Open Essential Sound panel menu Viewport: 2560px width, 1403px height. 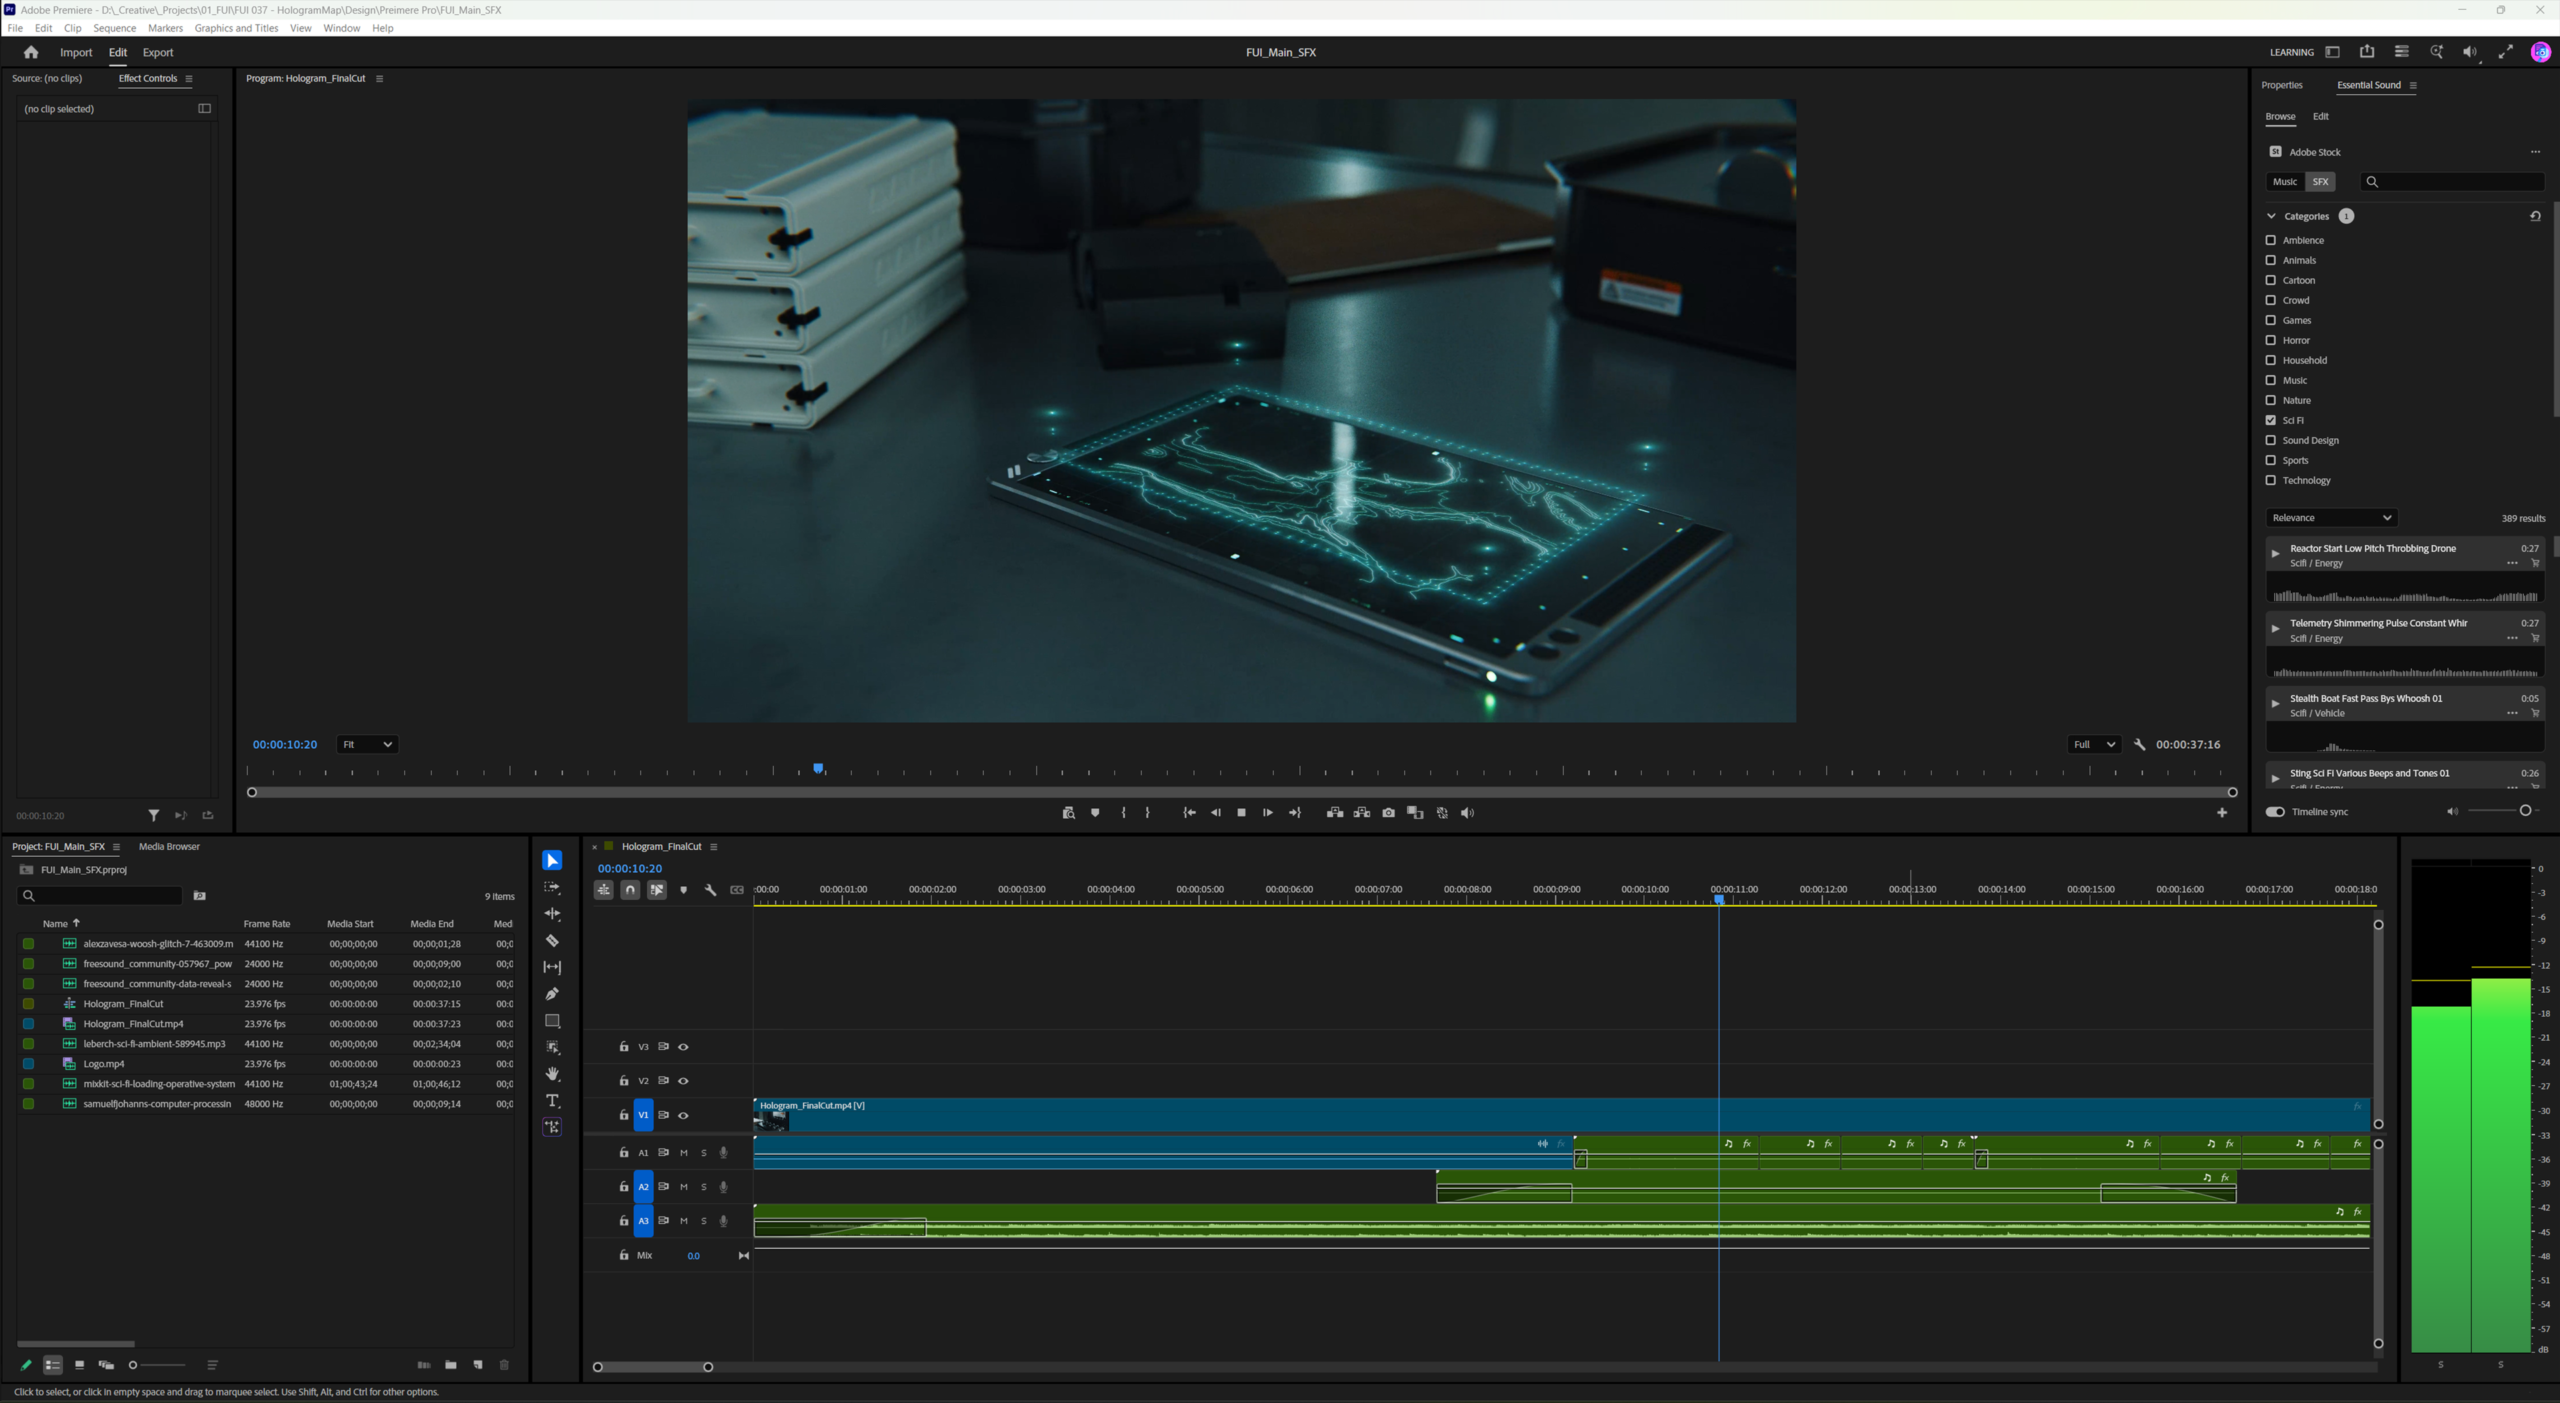coord(2413,85)
